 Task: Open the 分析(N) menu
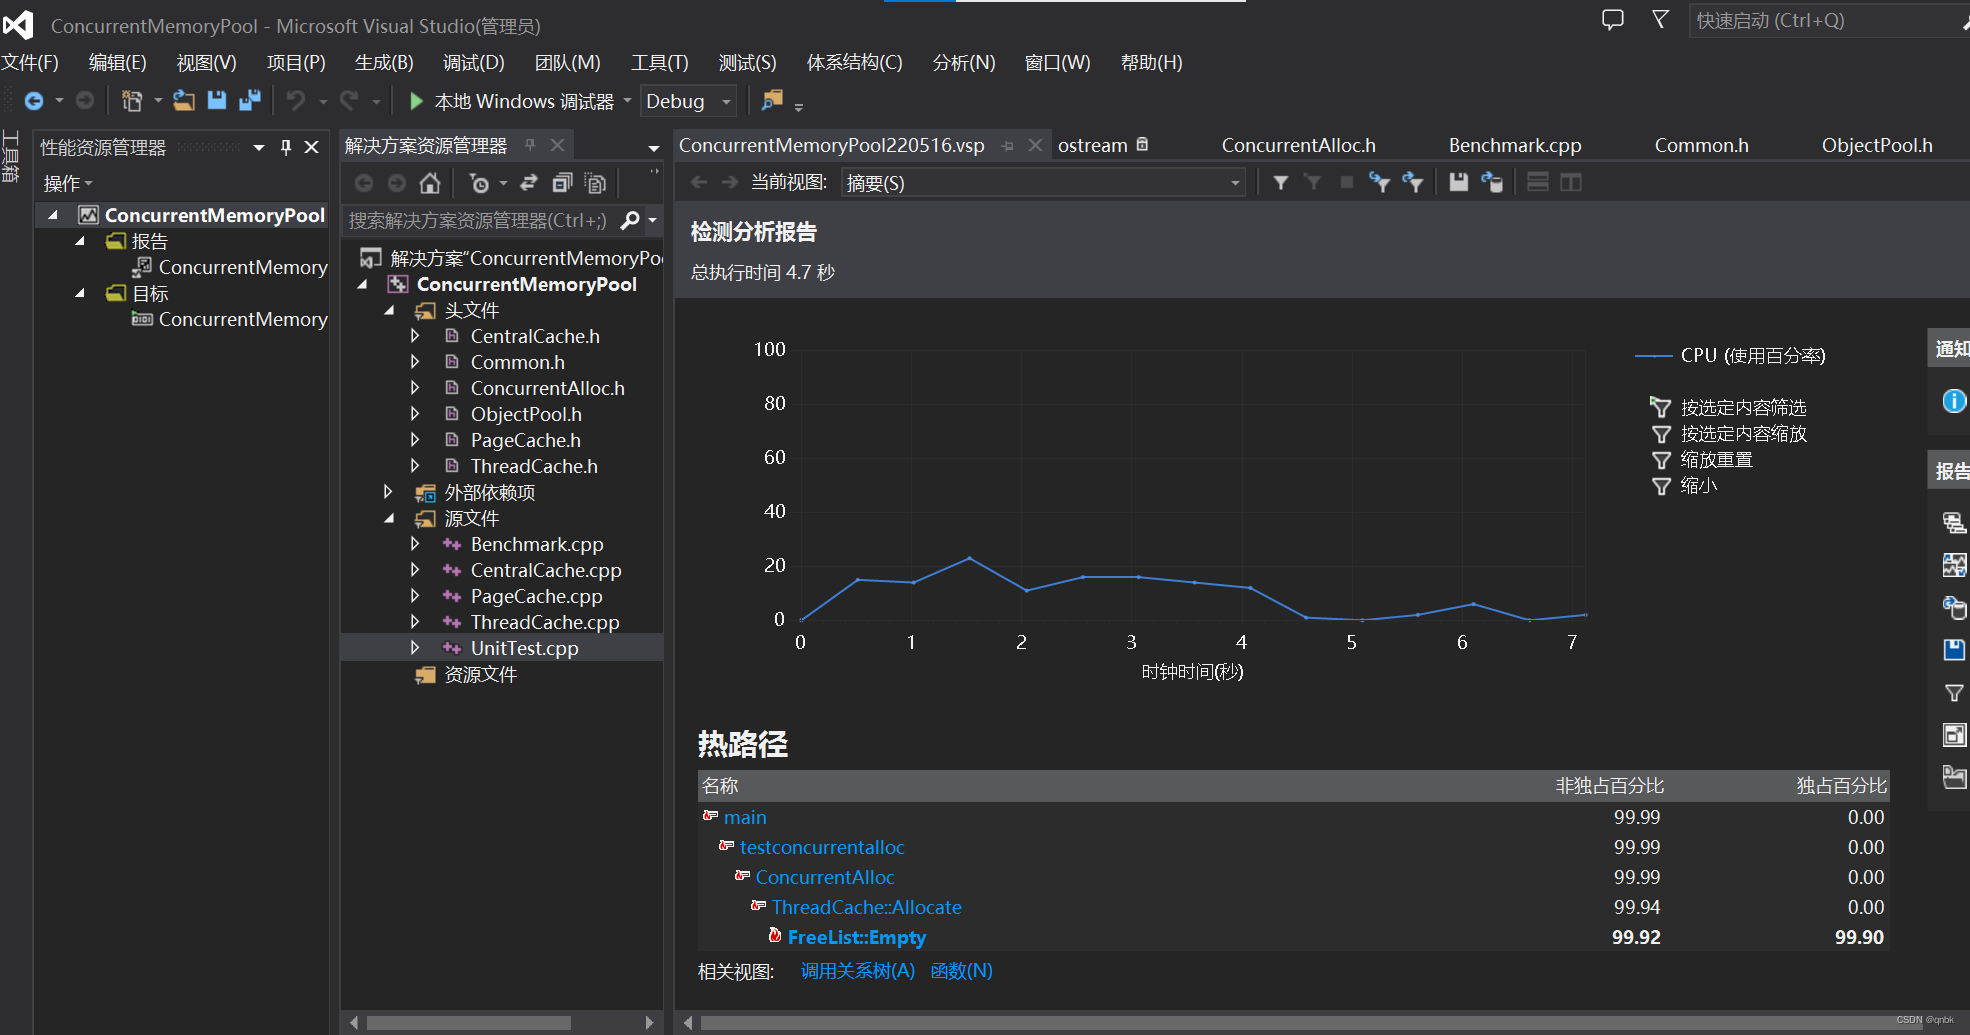(964, 62)
